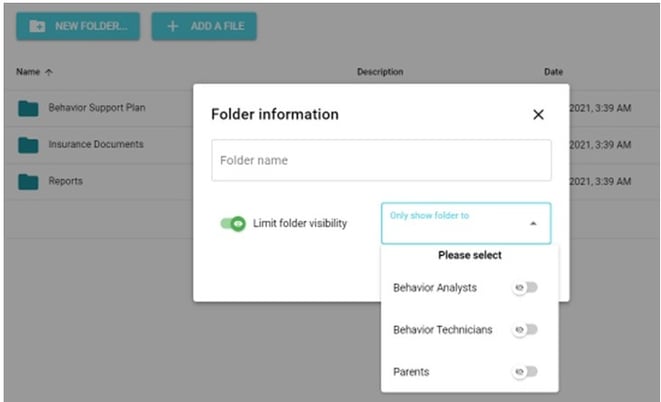Click into the Folder name field
The width and height of the screenshot is (661, 402).
pyautogui.click(x=381, y=160)
